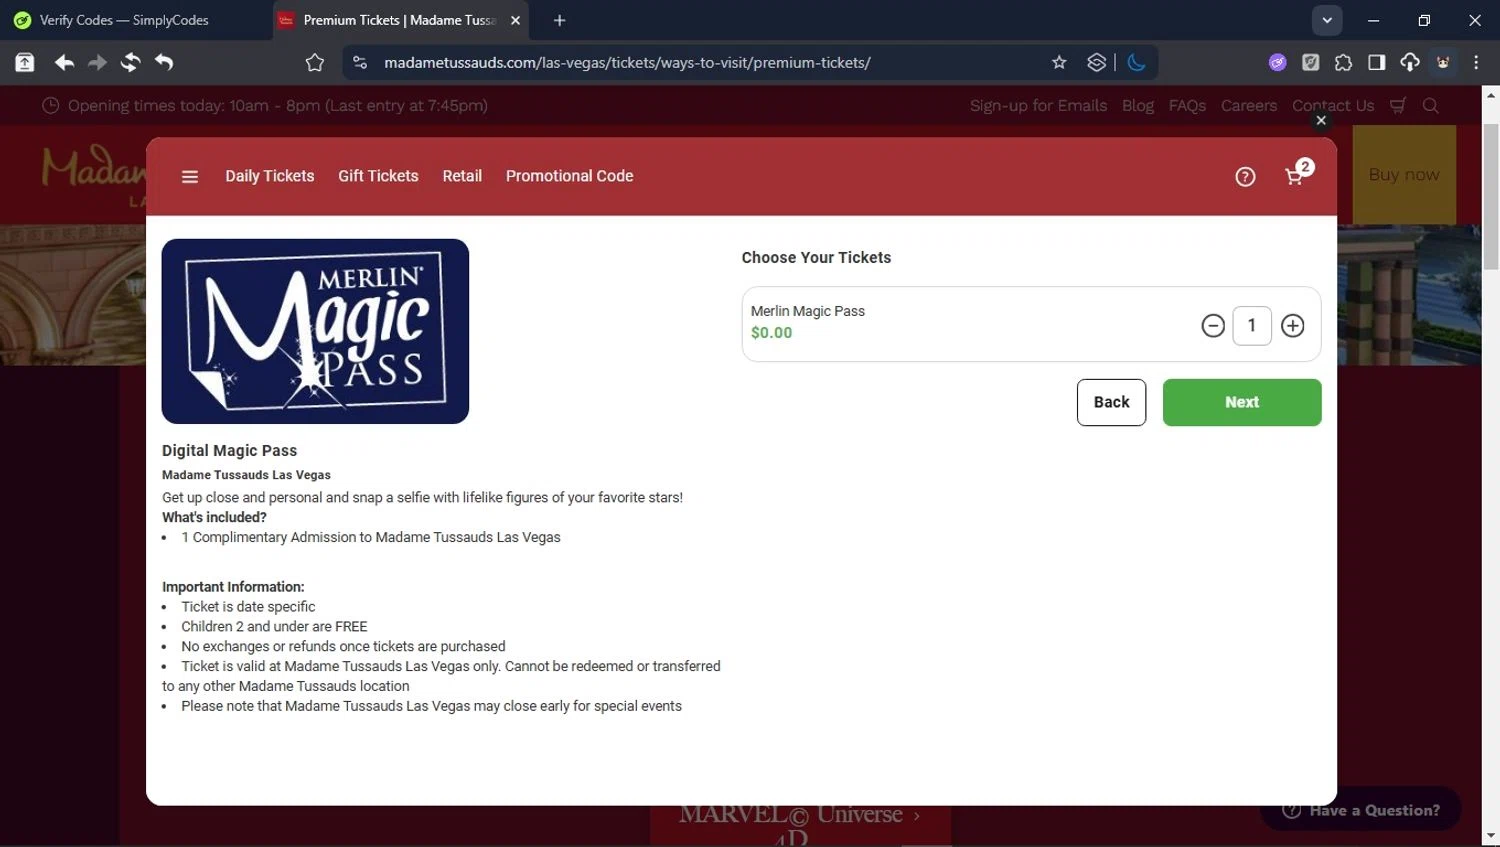Click the purple extension icon
This screenshot has width=1500, height=847.
pyautogui.click(x=1278, y=62)
